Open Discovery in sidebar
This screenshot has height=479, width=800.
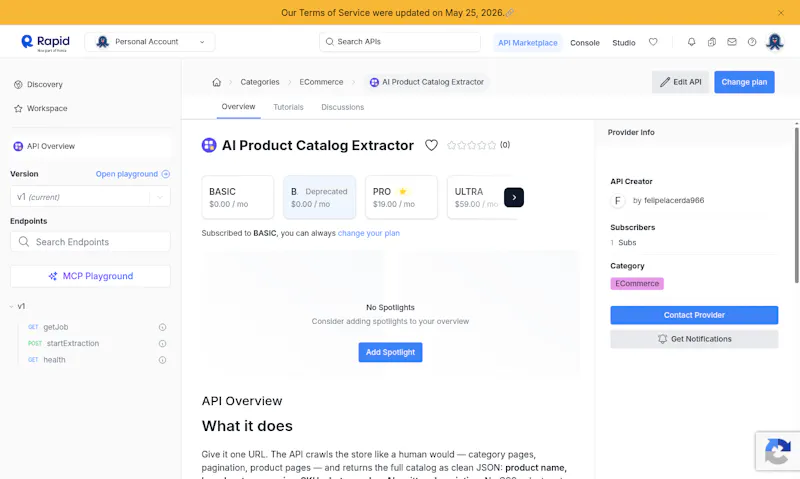[x=38, y=85]
